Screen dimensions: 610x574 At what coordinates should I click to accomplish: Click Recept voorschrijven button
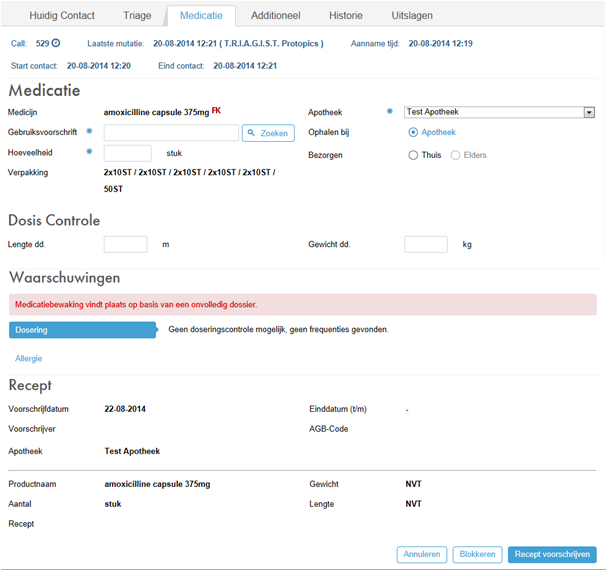552,554
